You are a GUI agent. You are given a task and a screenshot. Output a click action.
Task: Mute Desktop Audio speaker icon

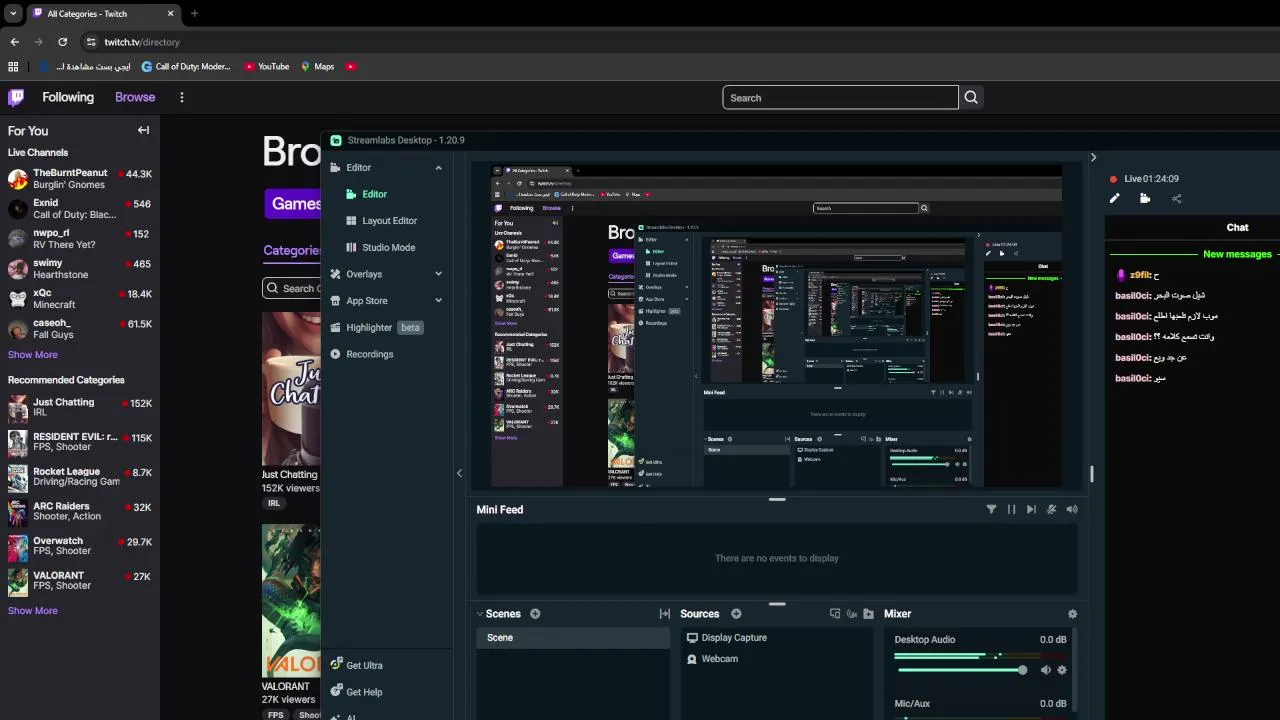[1045, 670]
